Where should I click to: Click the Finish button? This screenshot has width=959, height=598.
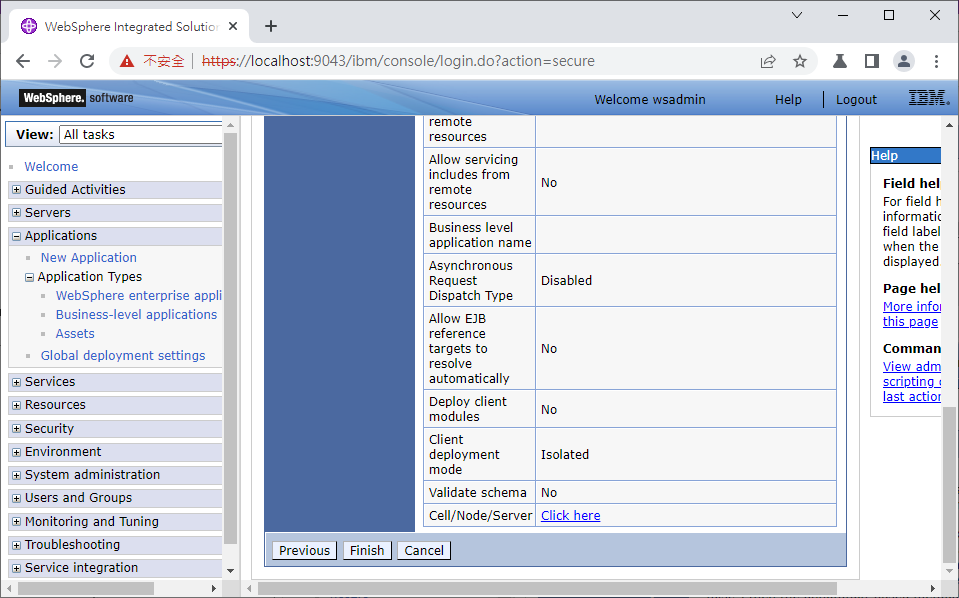coord(367,550)
